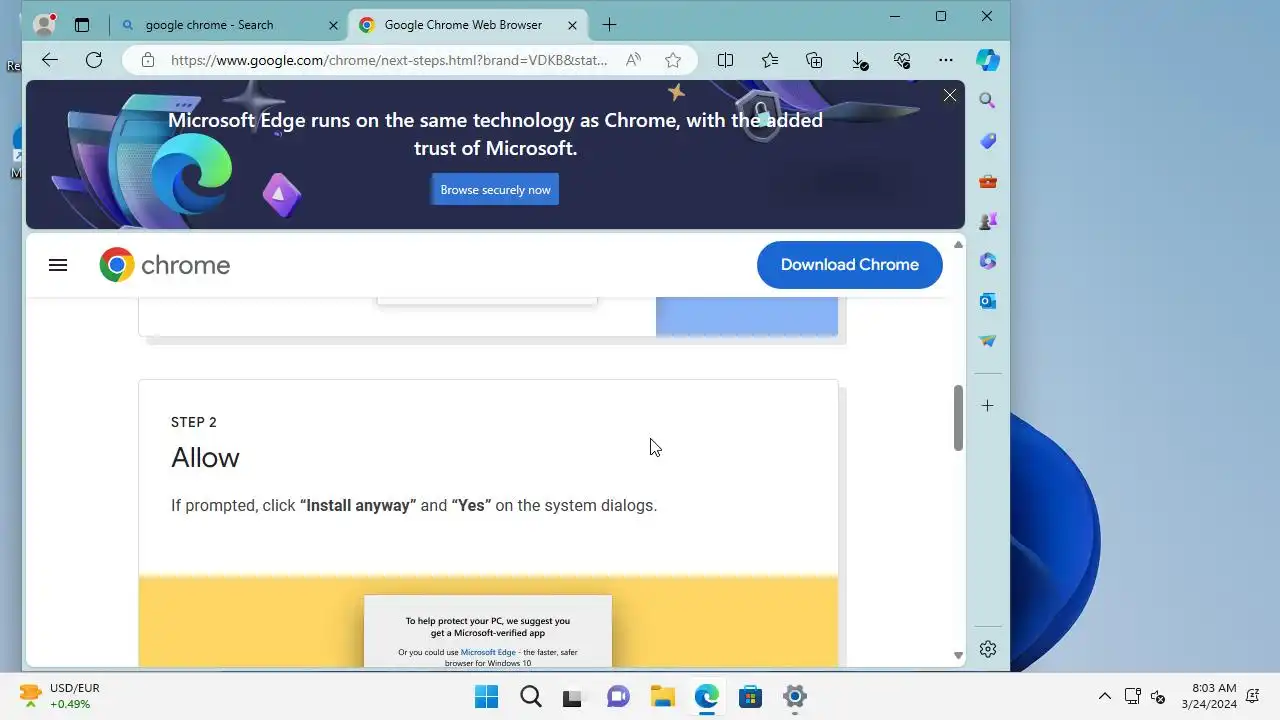
Task: Open Collections
Action: [814, 60]
